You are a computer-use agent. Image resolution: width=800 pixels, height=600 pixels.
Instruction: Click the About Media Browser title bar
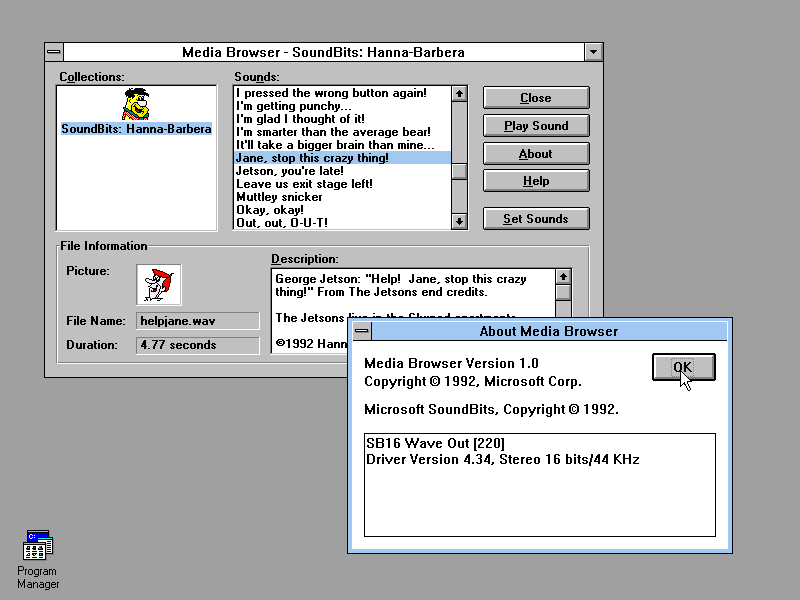548,331
